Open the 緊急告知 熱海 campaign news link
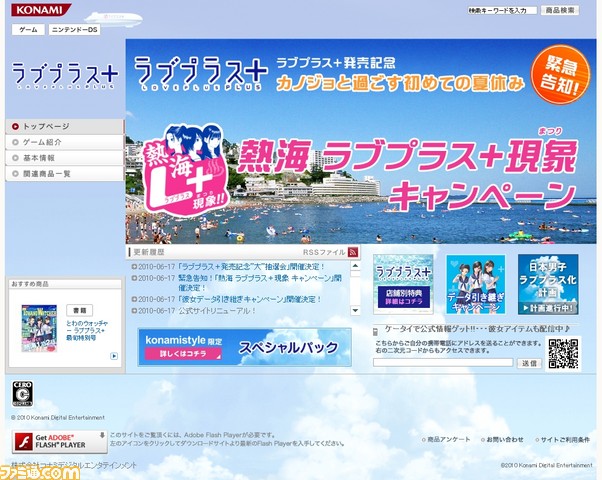 260,283
